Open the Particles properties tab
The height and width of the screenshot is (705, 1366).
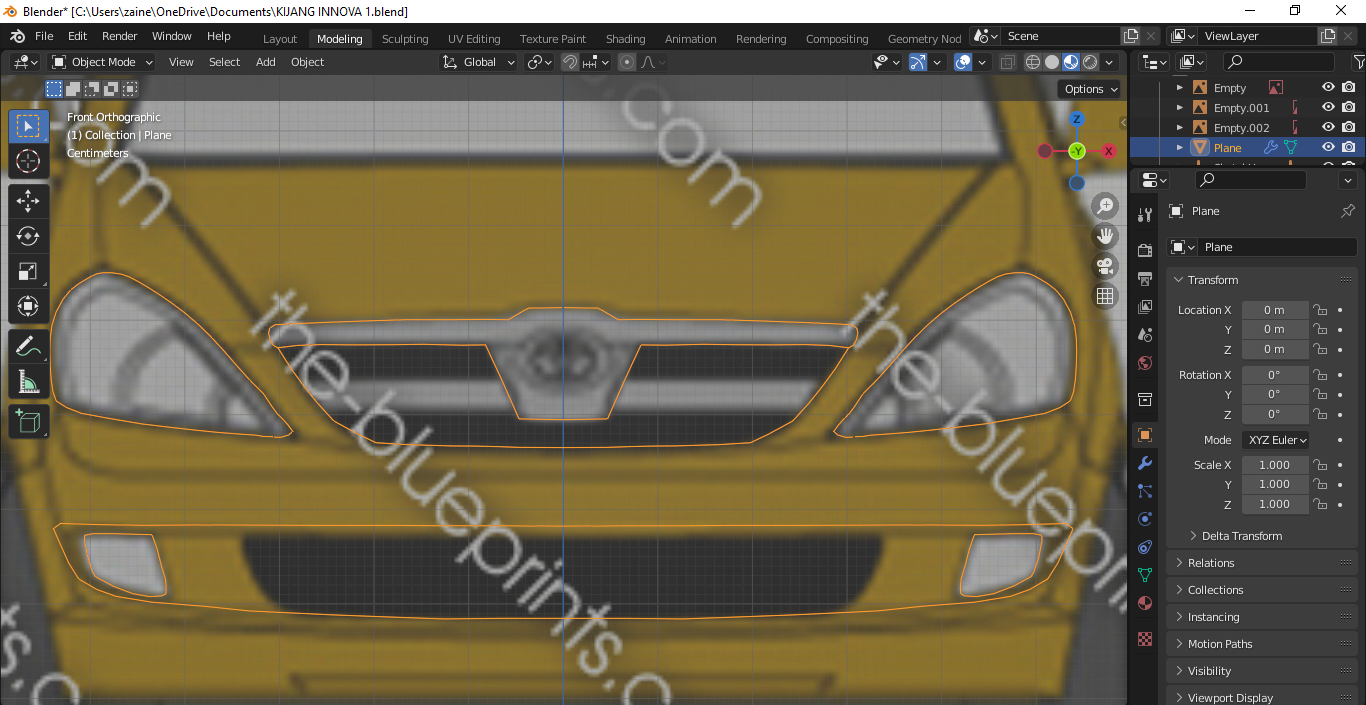1145,491
